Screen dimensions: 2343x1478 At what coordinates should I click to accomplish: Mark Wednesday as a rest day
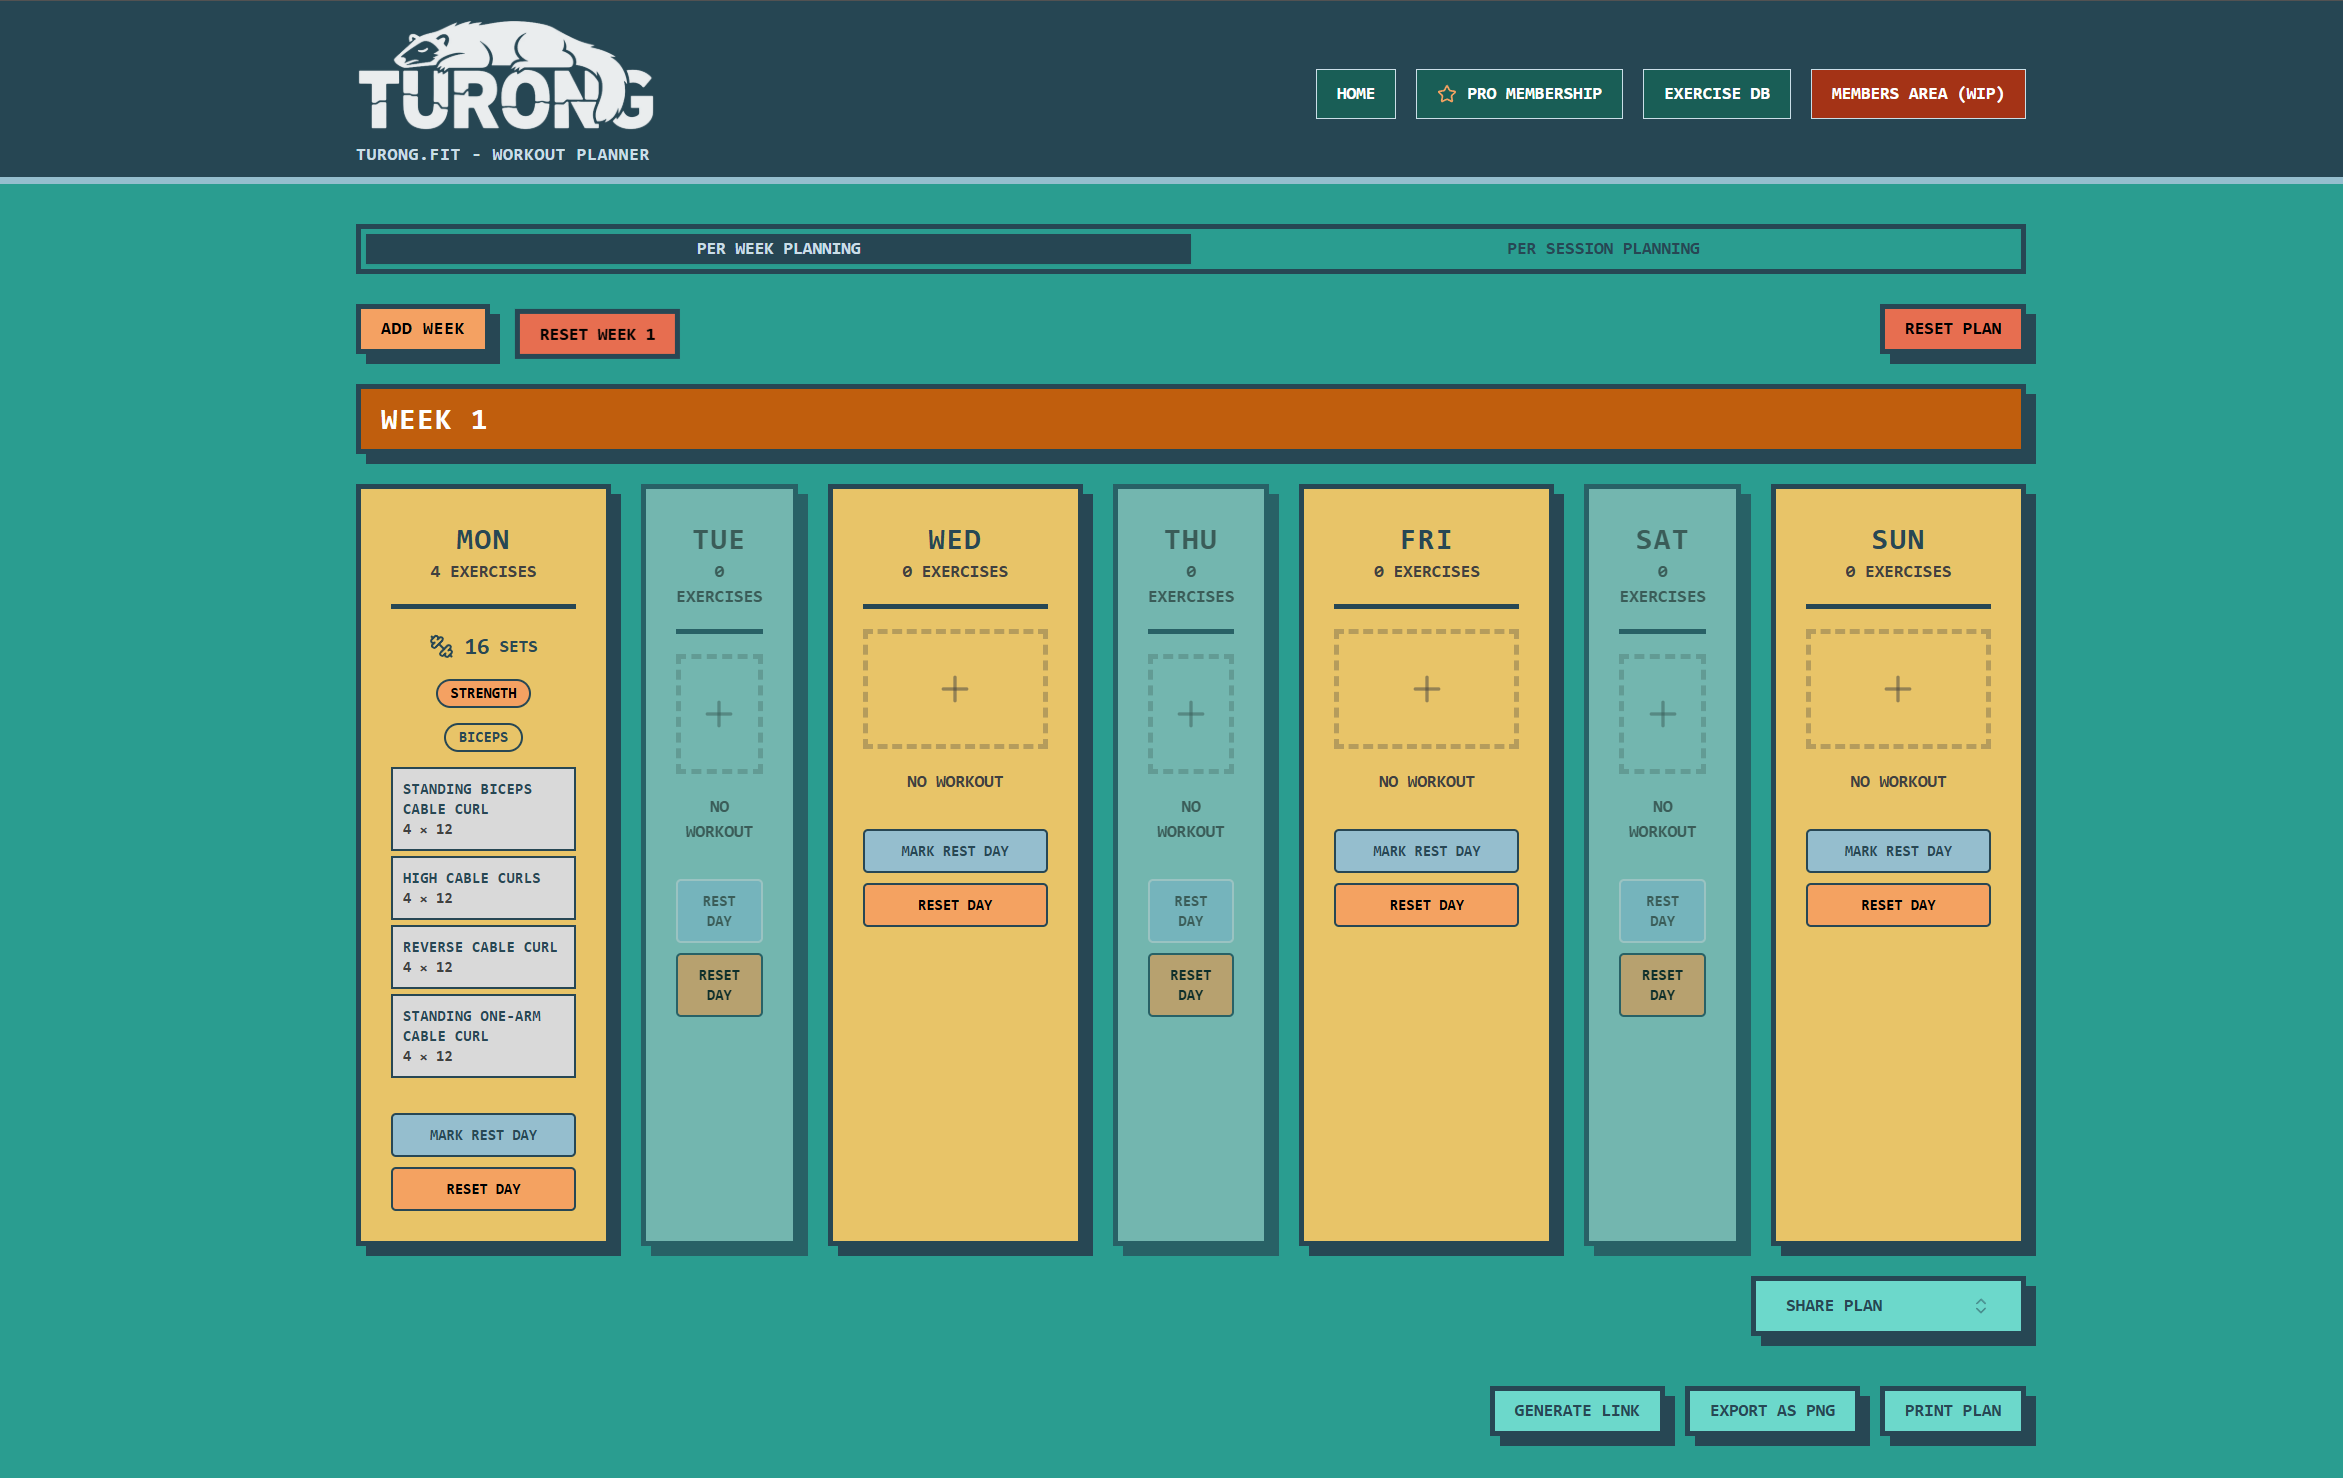coord(955,851)
